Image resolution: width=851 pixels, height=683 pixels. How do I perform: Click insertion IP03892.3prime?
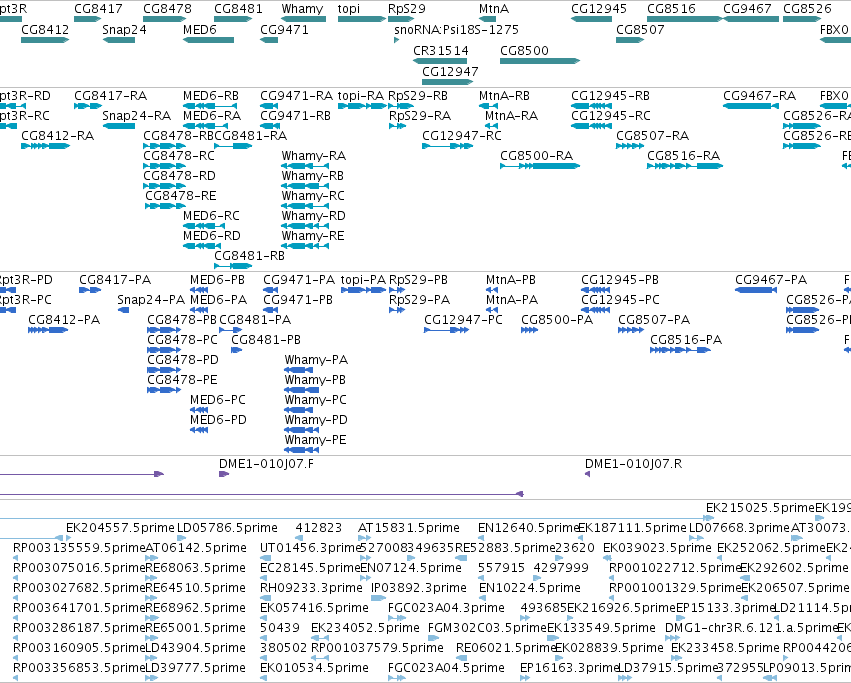point(418,588)
